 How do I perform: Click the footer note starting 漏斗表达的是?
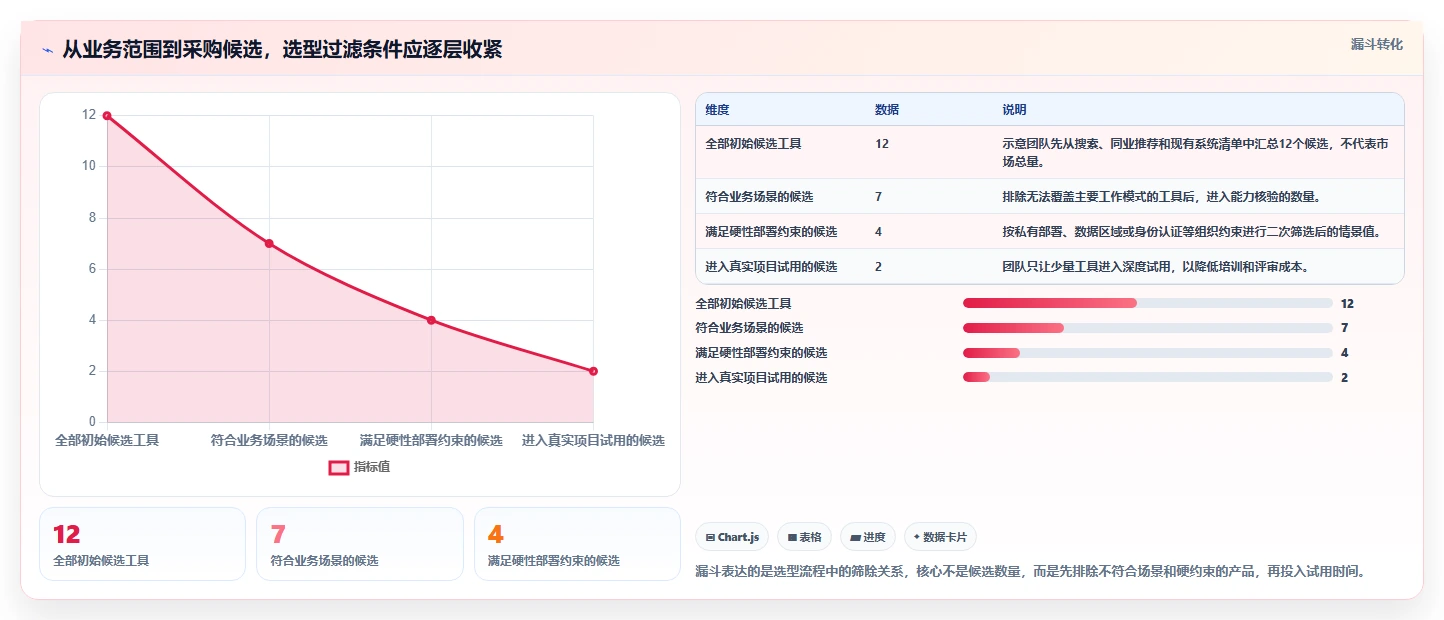pos(1030,571)
